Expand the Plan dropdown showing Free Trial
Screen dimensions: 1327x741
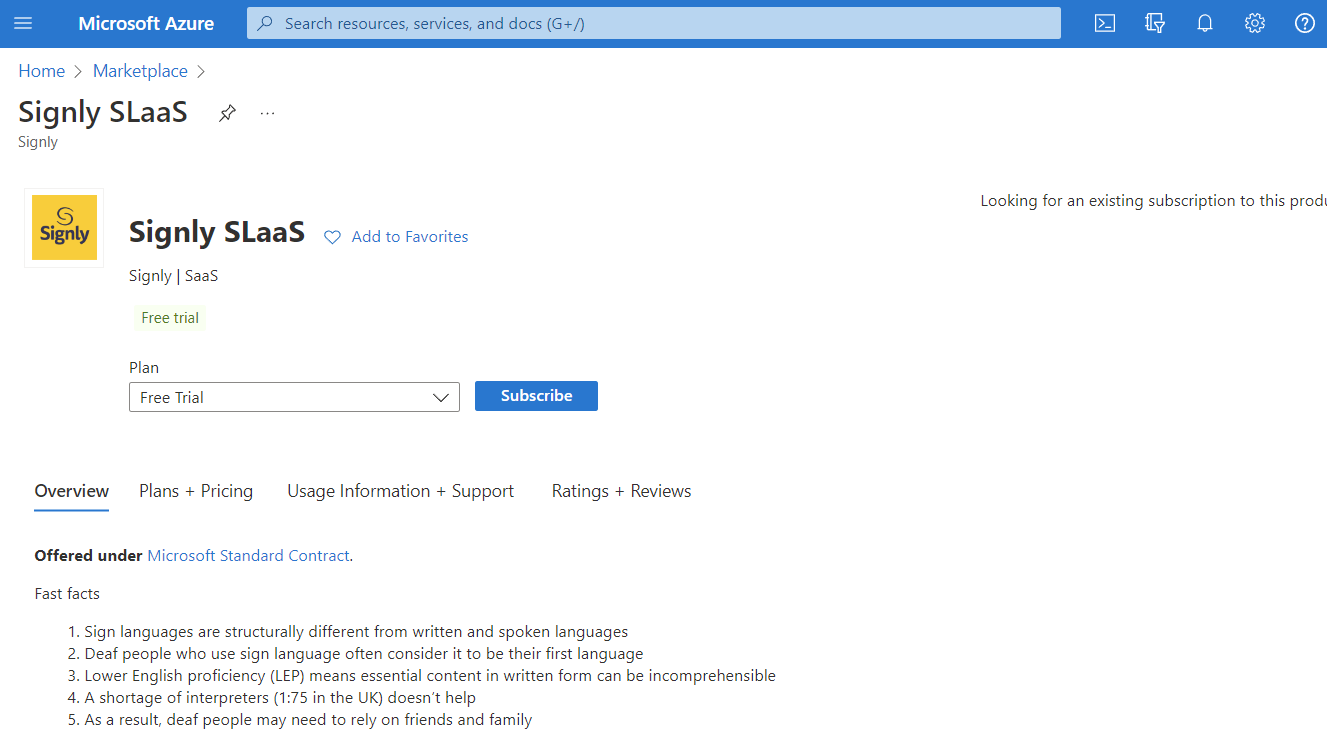pyautogui.click(x=294, y=397)
